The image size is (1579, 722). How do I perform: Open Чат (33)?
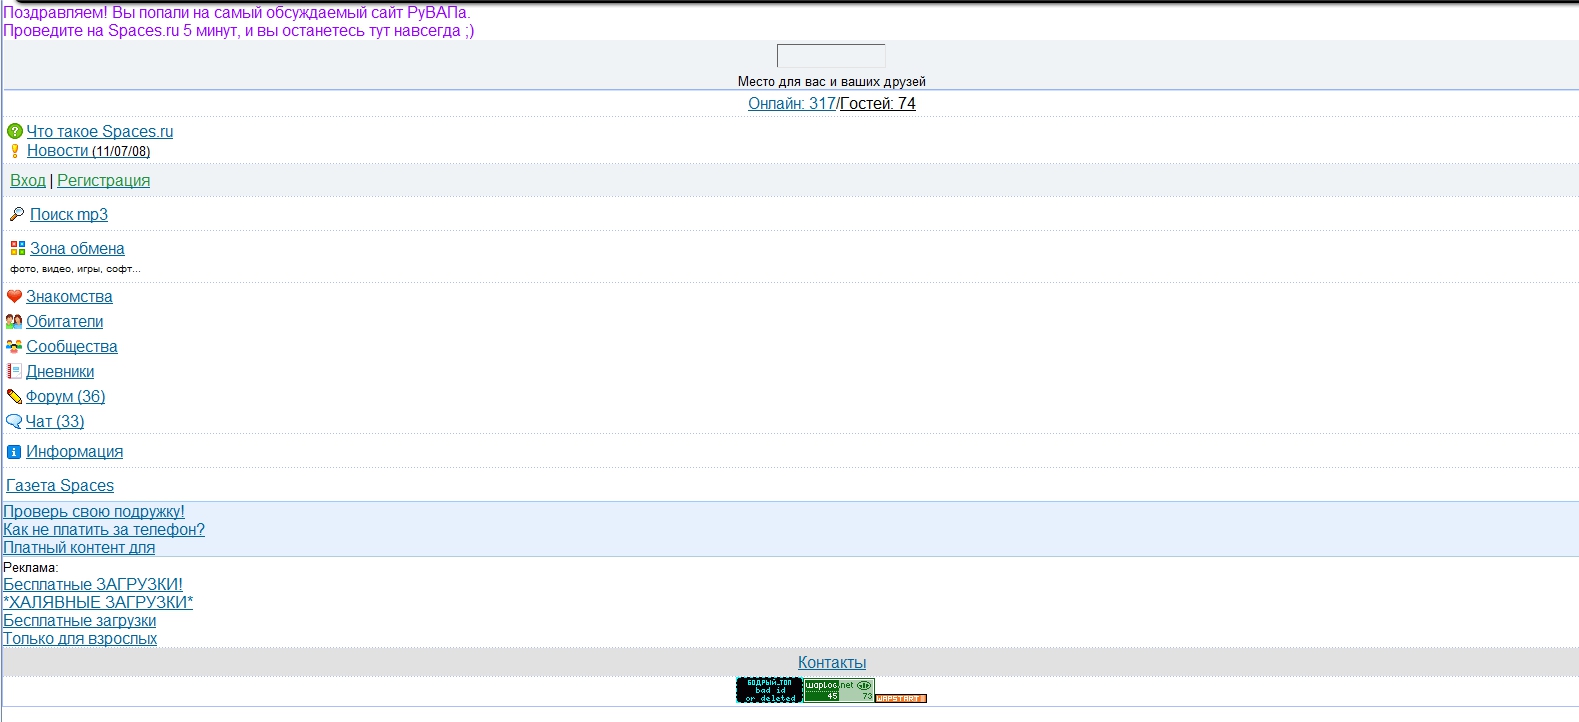[x=55, y=421]
